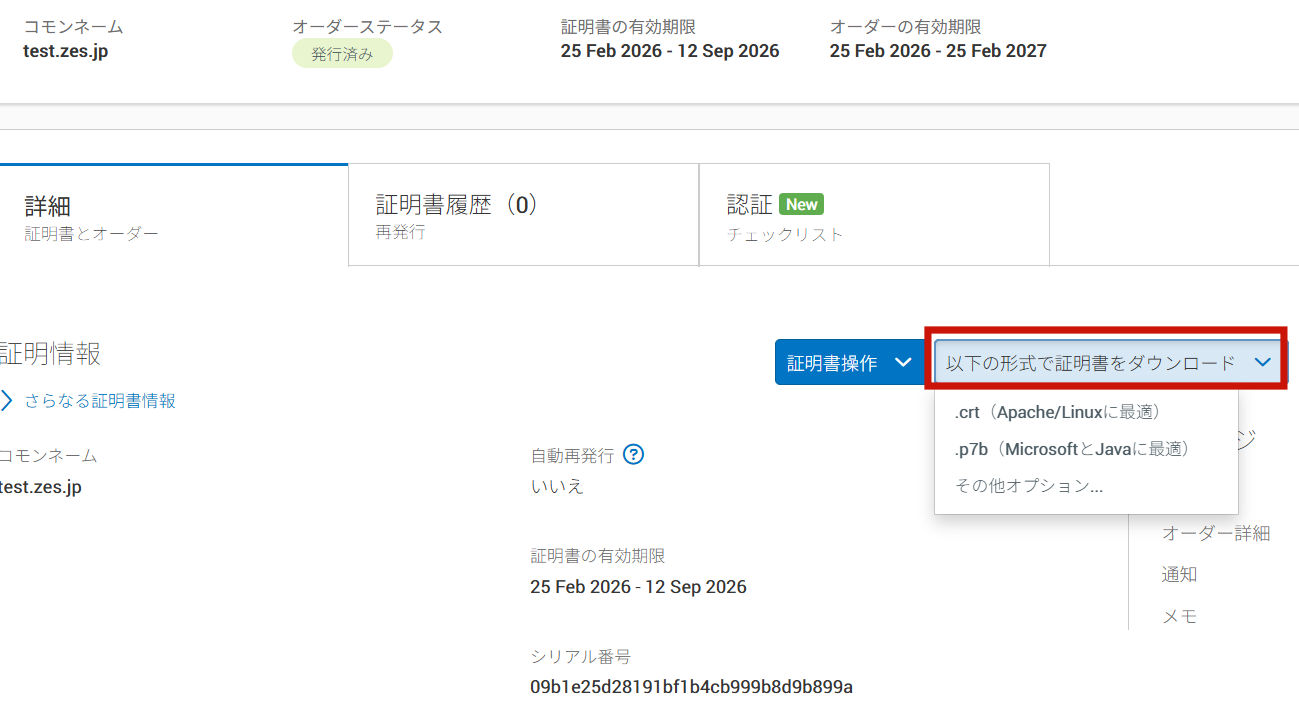Screen dimensions: 1299x709
Task: Choose その他オプション... from the menu
Action: [x=1029, y=486]
